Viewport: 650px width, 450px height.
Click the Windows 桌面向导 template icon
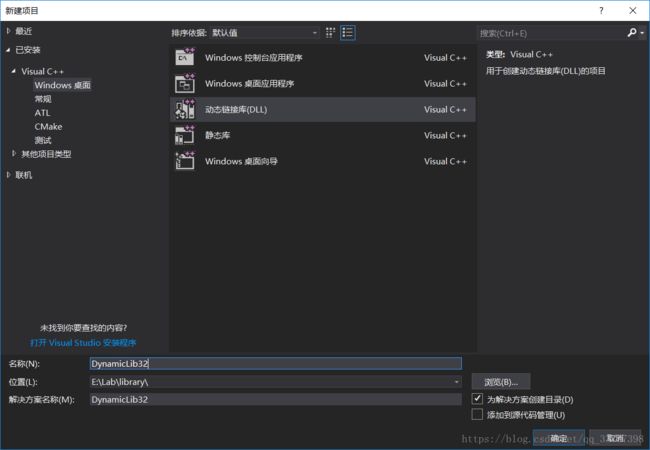(x=185, y=161)
